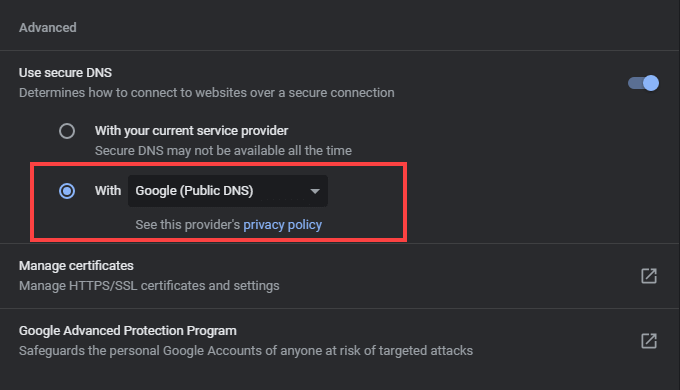The height and width of the screenshot is (390, 680).
Task: Click the dropdown arrow beside Google (Public DNS)
Action: [x=315, y=191]
